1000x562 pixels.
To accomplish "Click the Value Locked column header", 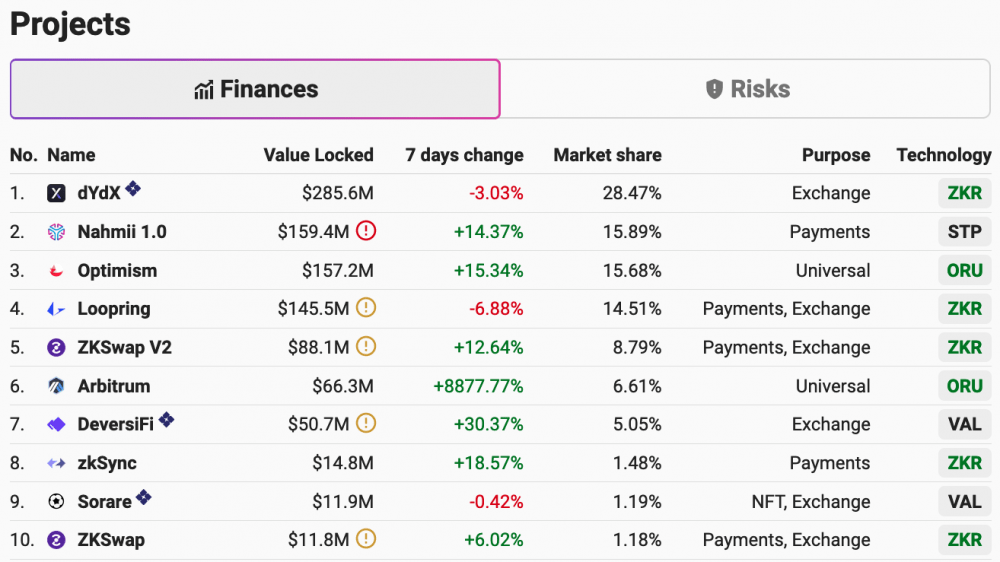I will (x=318, y=155).
